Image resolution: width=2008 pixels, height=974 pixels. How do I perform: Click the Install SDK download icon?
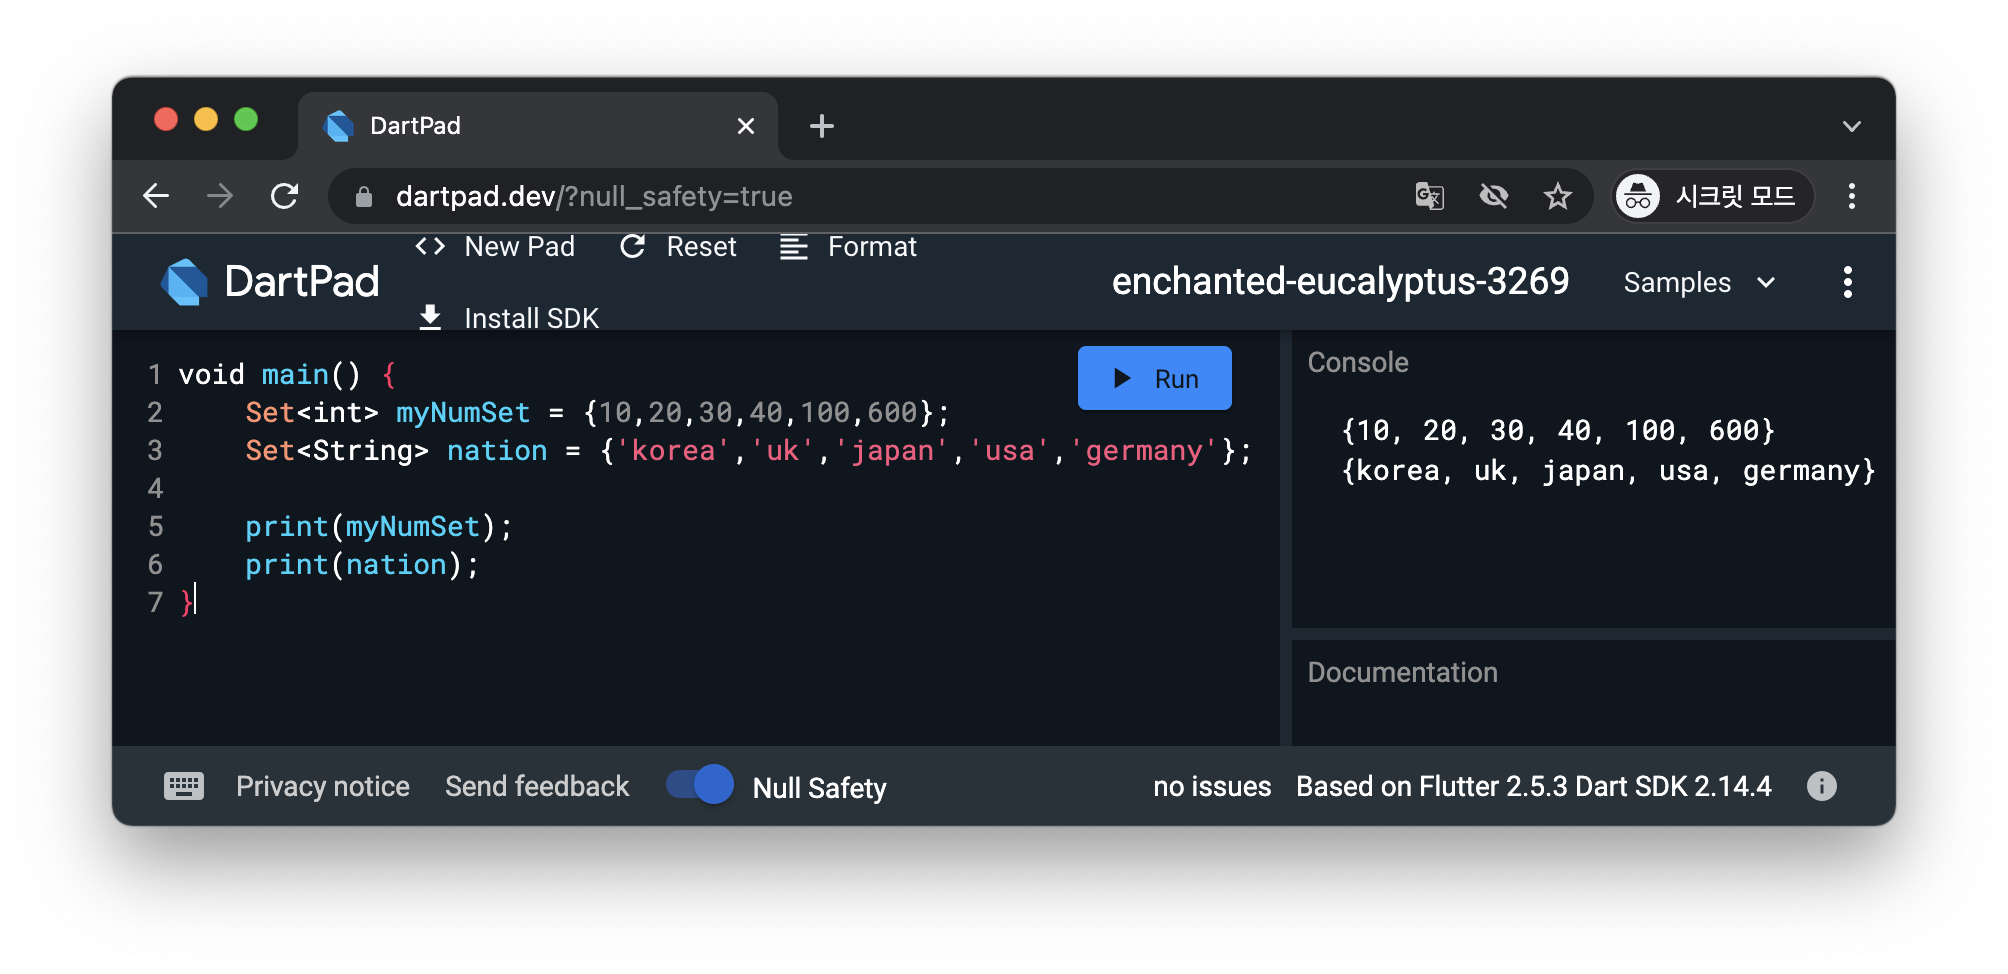(430, 317)
